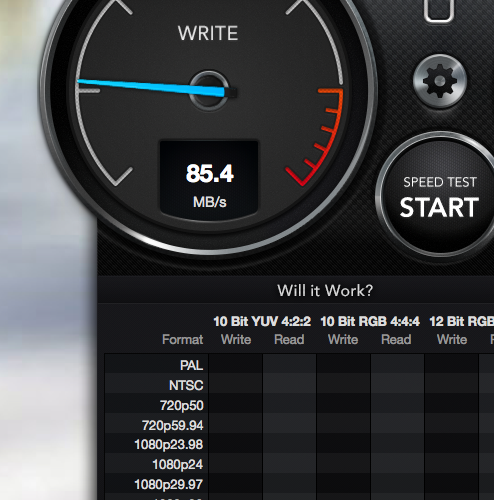Click the needle's center hub
This screenshot has height=500, width=494.
[209, 91]
